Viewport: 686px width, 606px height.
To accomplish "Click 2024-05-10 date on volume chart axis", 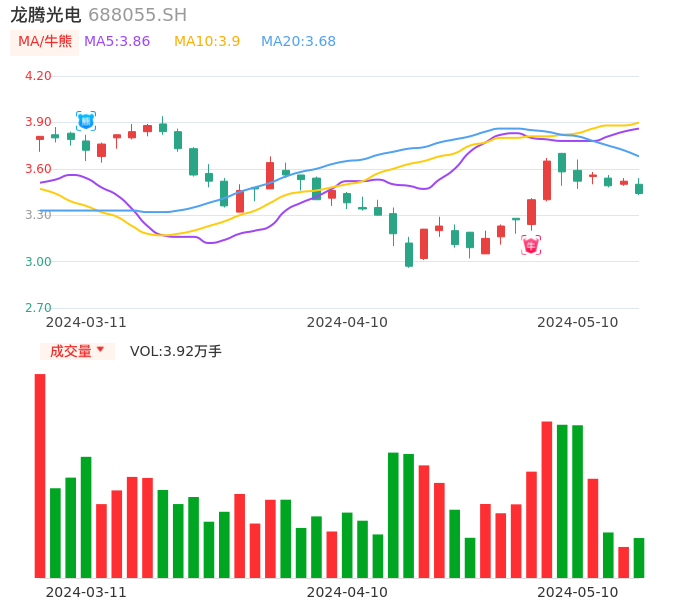I will point(578,592).
